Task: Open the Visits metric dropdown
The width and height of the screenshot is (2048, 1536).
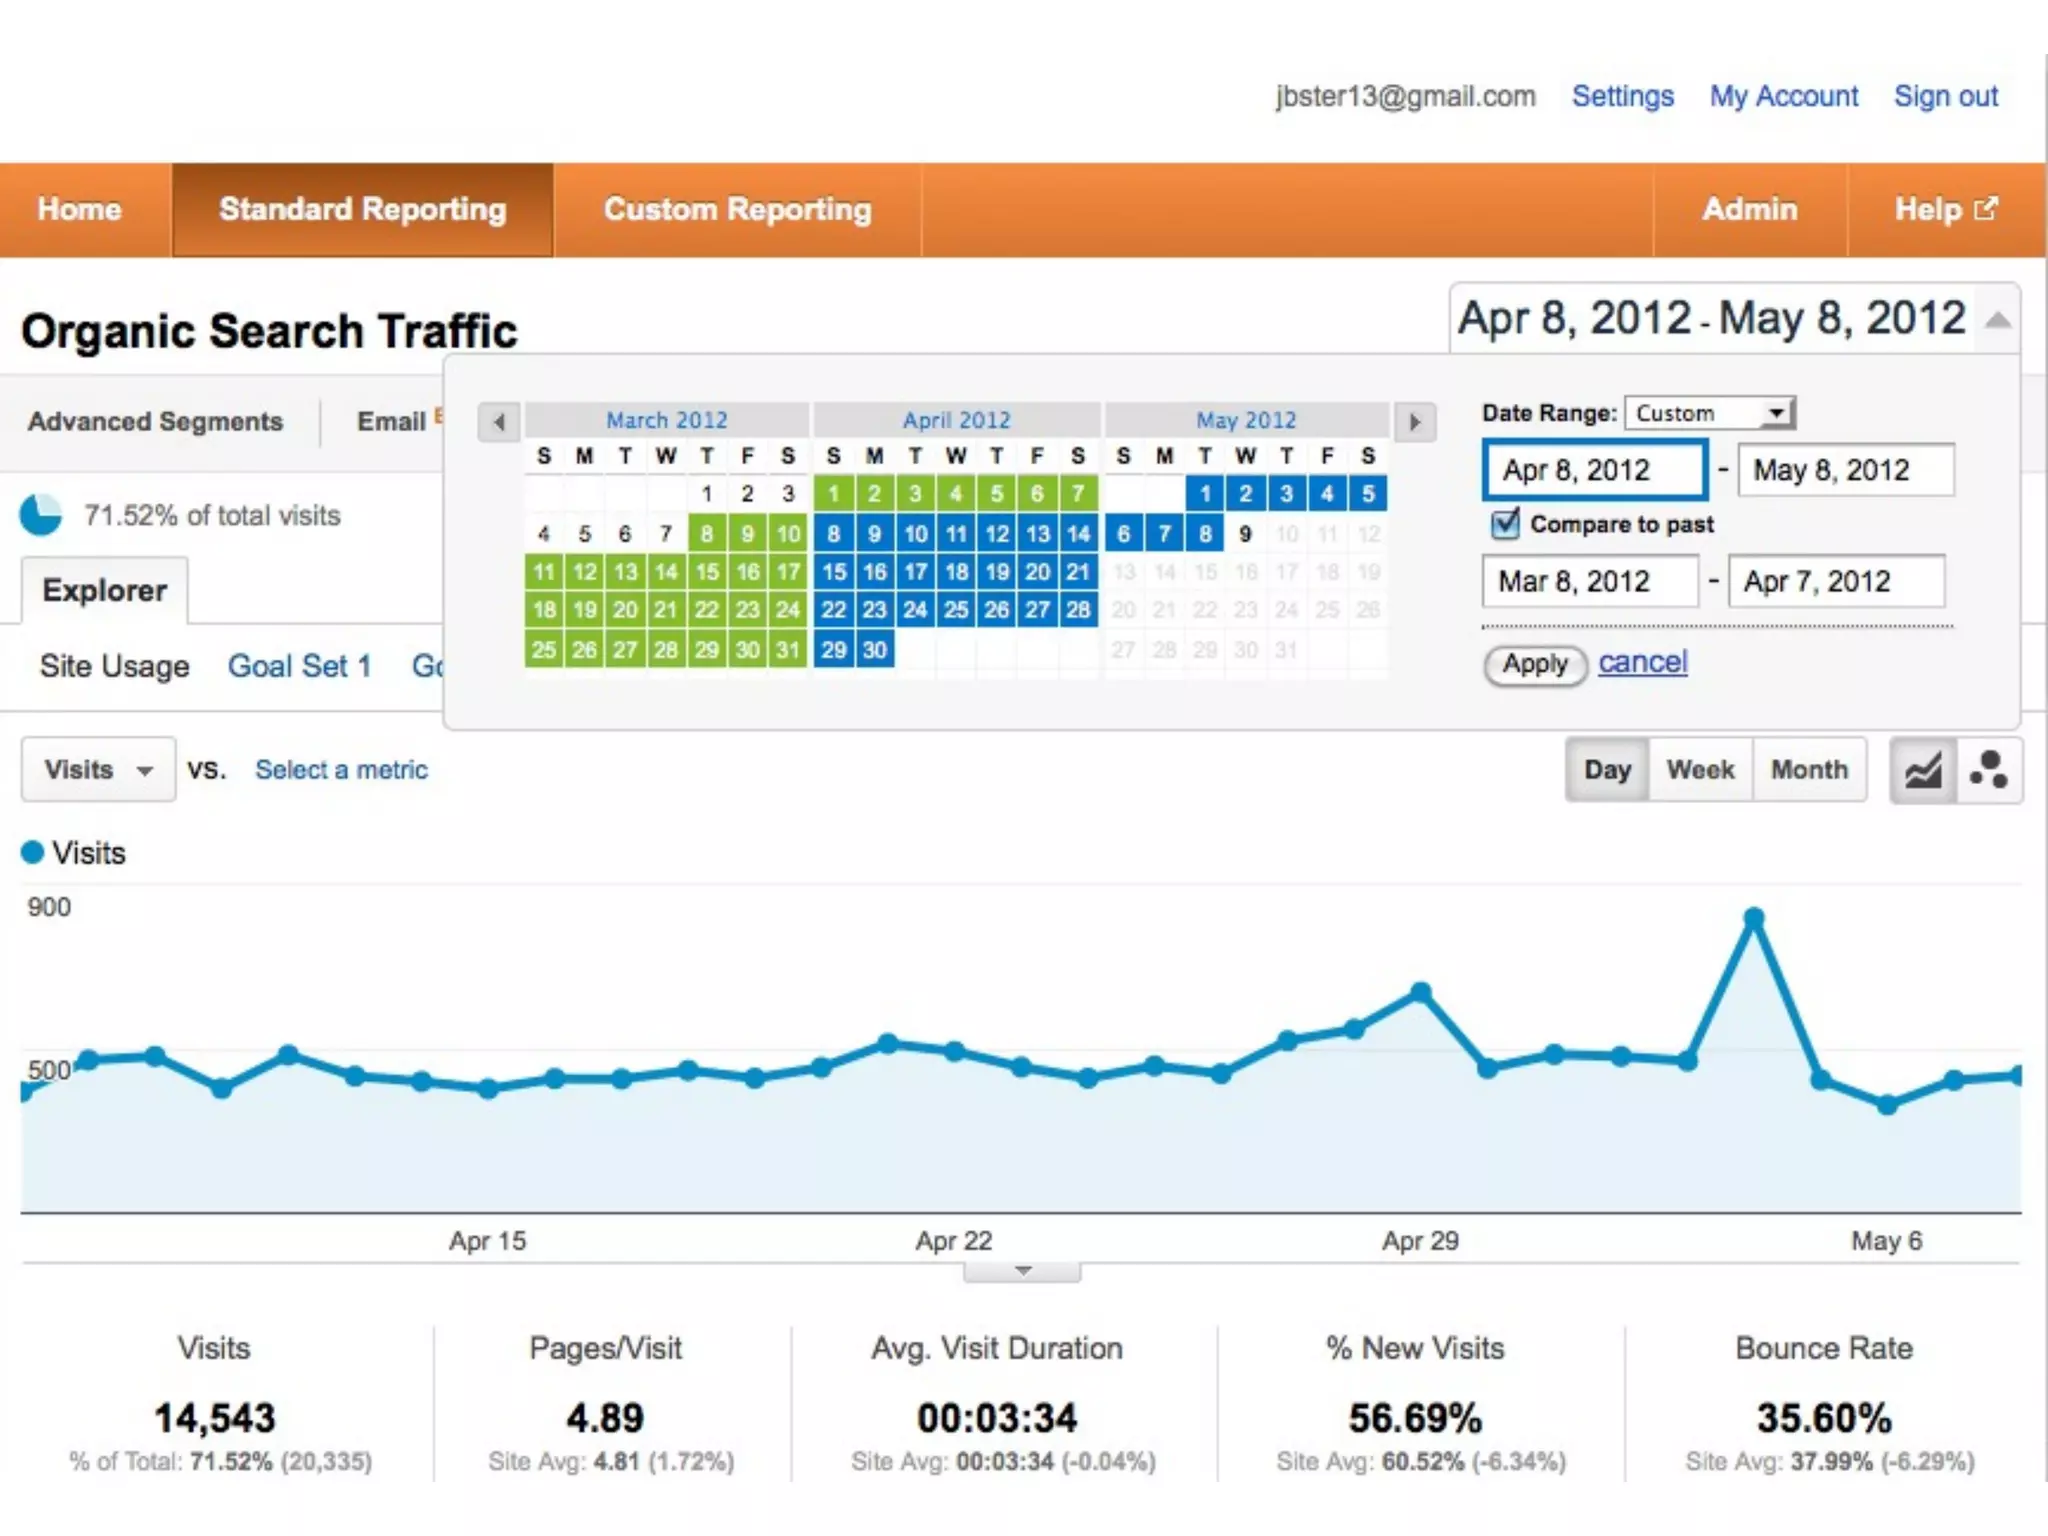Action: pyautogui.click(x=98, y=770)
